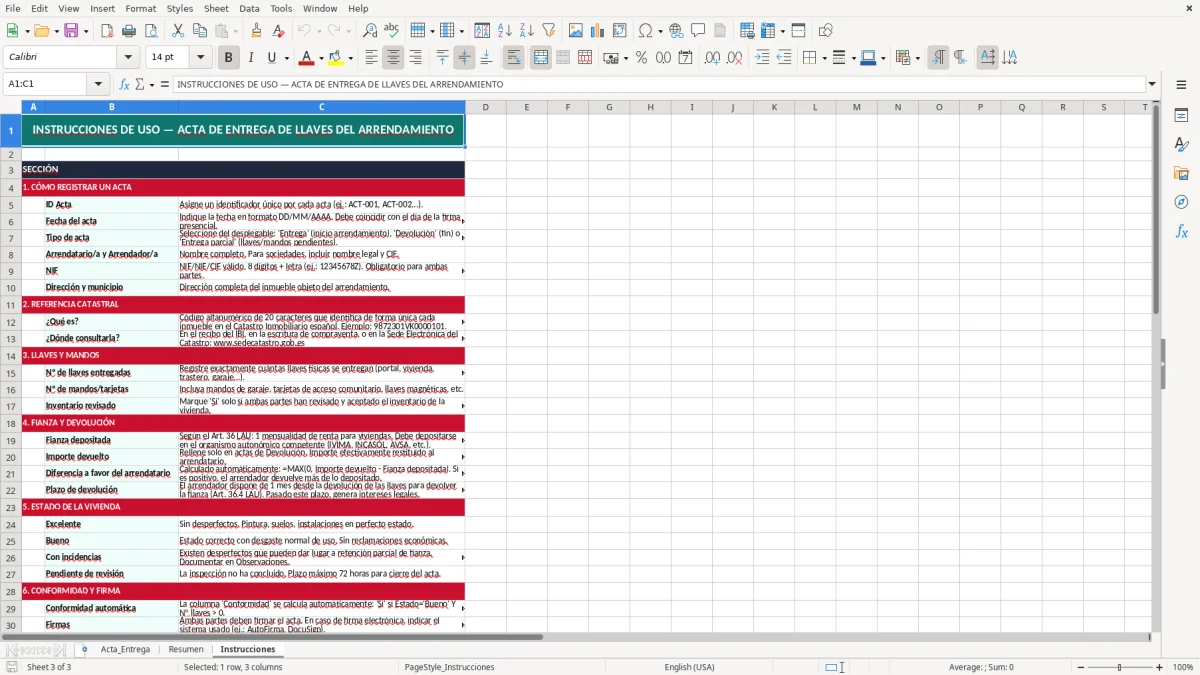Adjust the zoom slider handle
This screenshot has height=675, width=1200.
tap(1119, 667)
